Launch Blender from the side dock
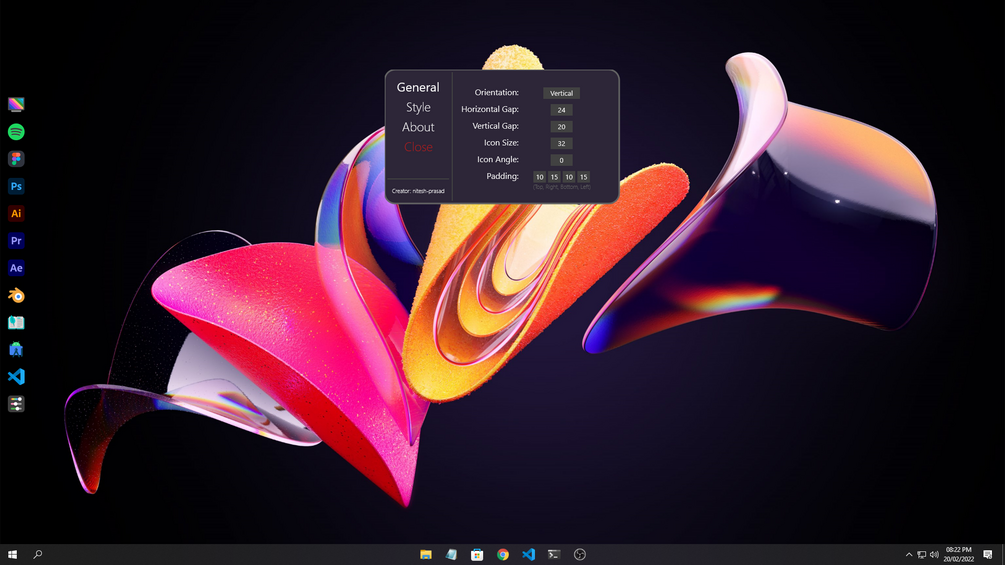Image resolution: width=1005 pixels, height=565 pixels. pyautogui.click(x=16, y=295)
